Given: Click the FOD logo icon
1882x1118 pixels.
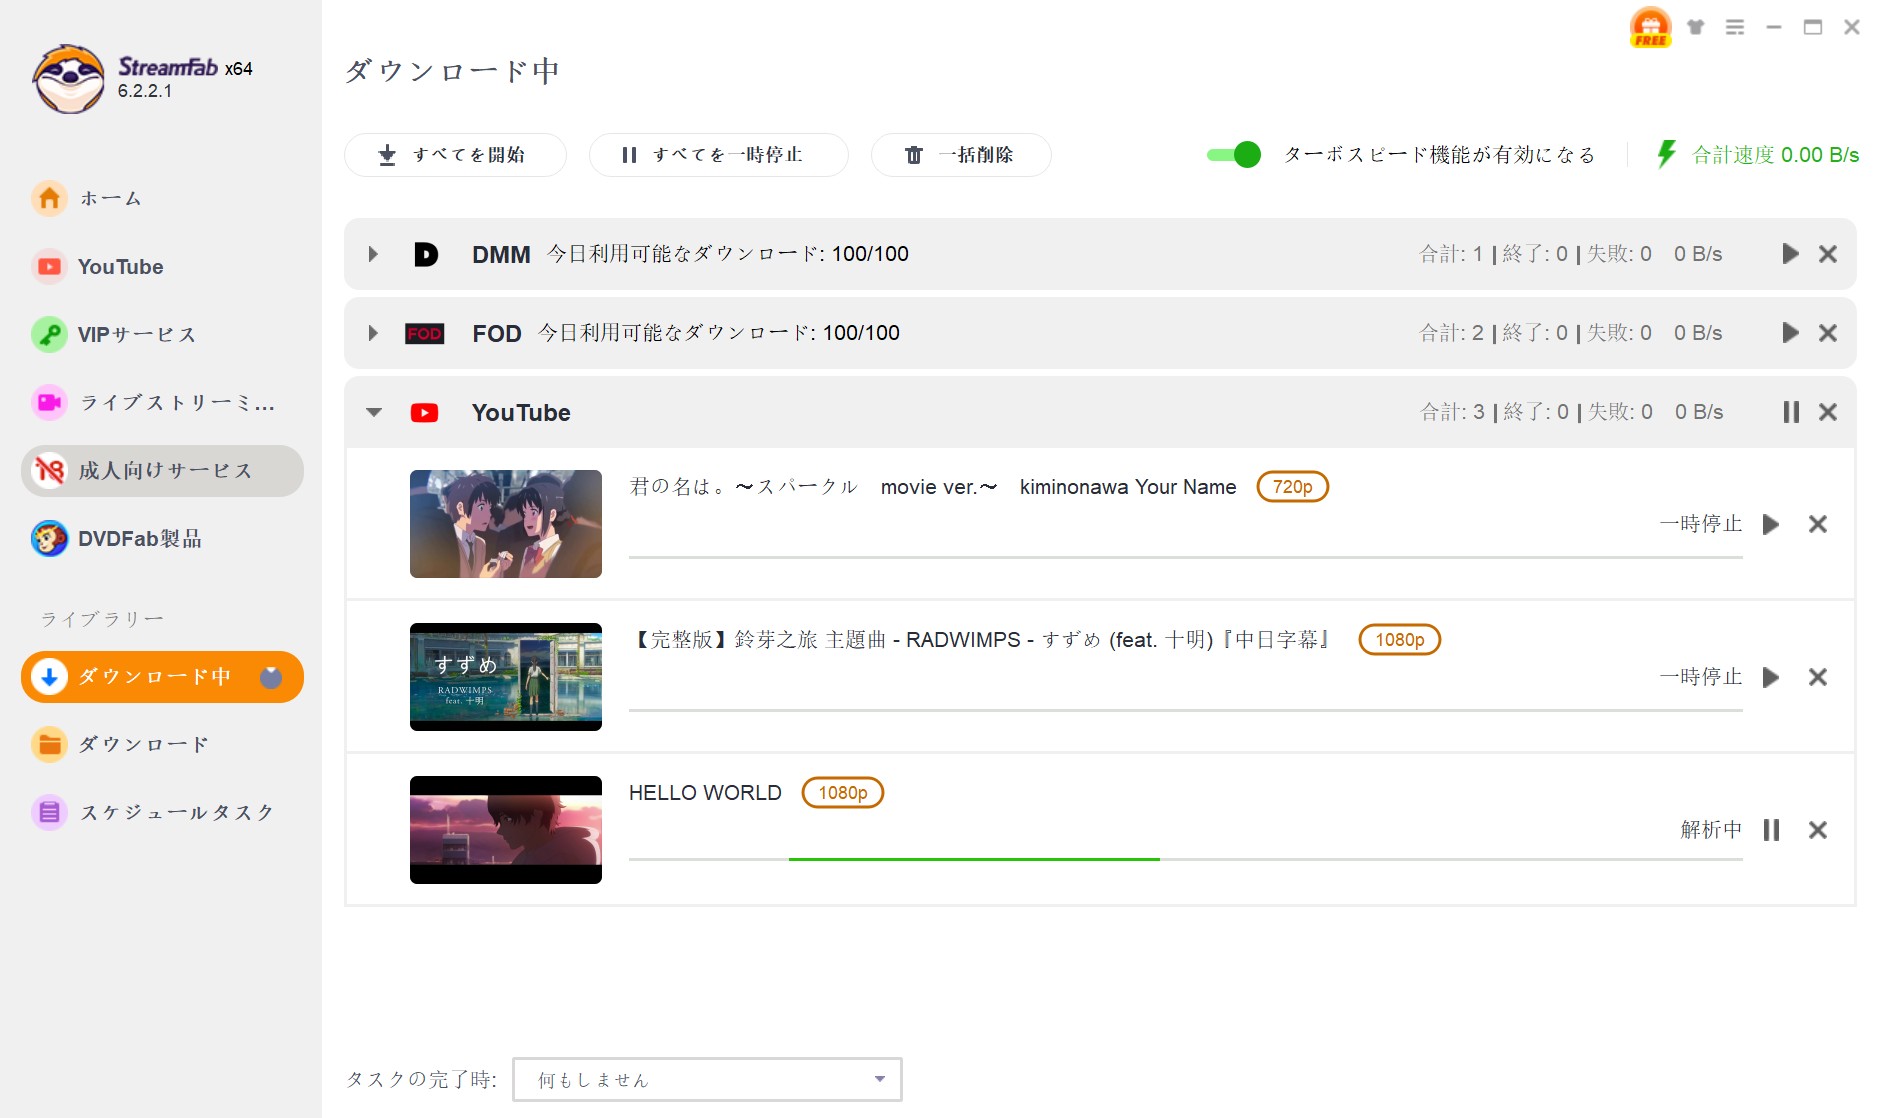Looking at the screenshot, I should 424,333.
